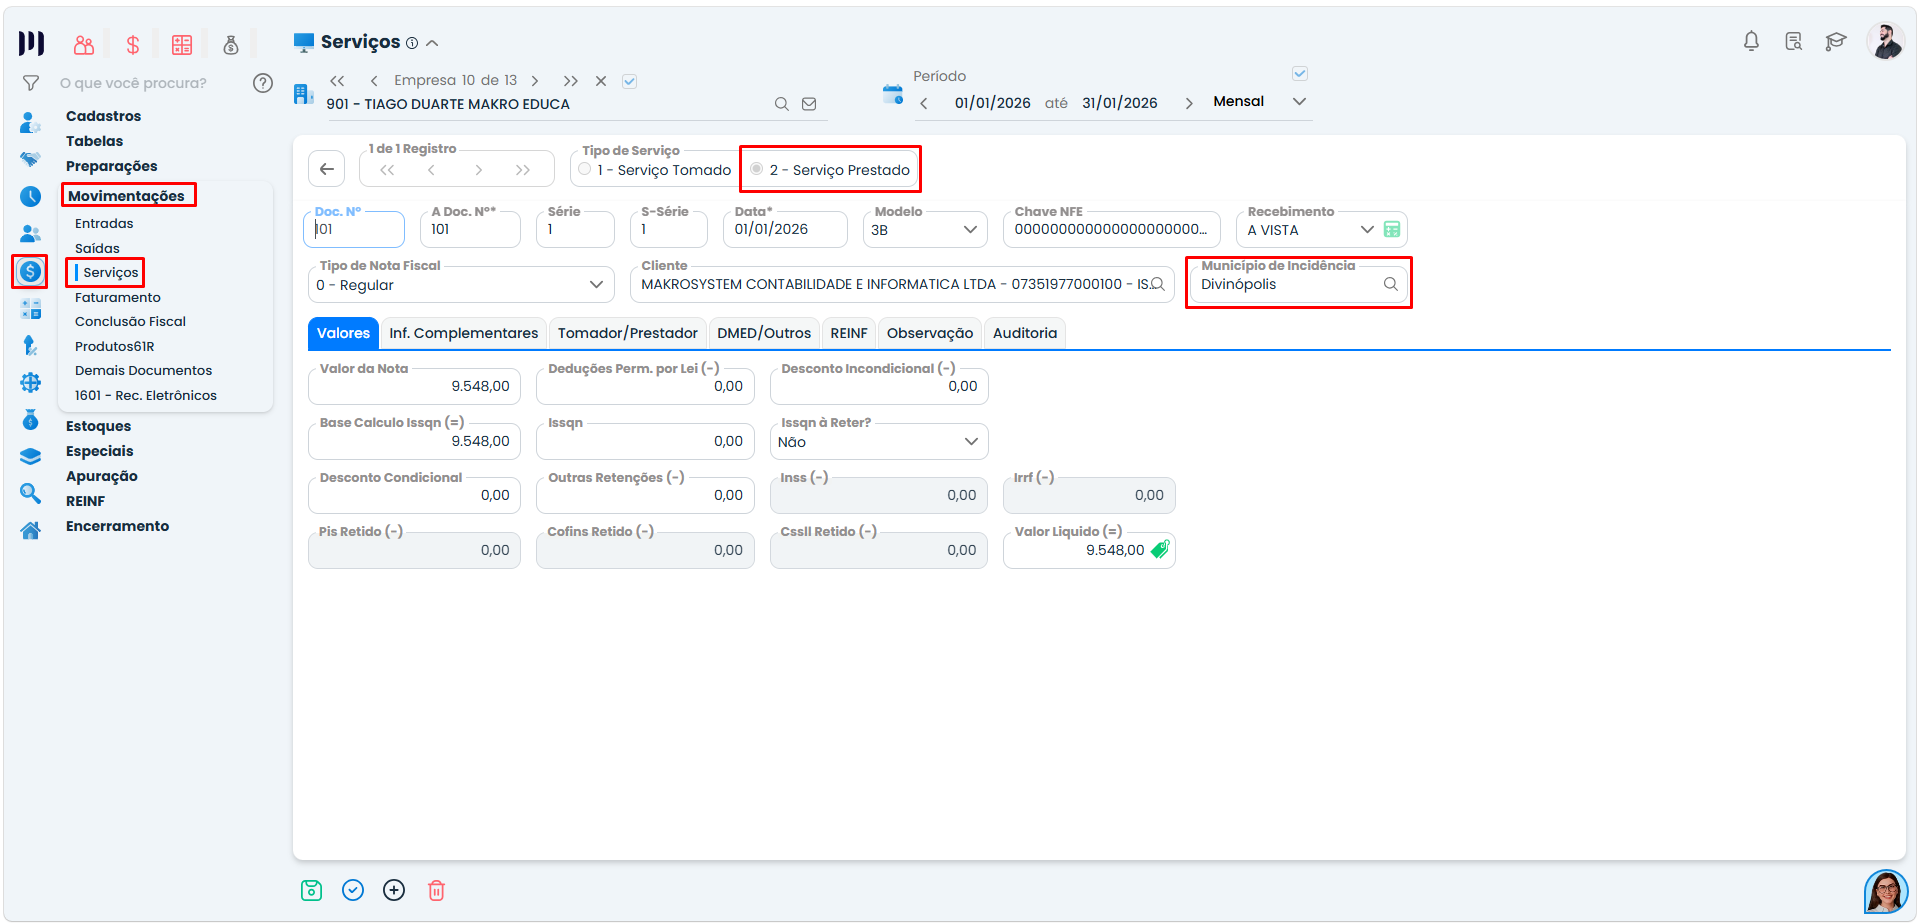Screen dimensions: 1919x923
Task: Click the save record icon
Action: click(x=311, y=890)
